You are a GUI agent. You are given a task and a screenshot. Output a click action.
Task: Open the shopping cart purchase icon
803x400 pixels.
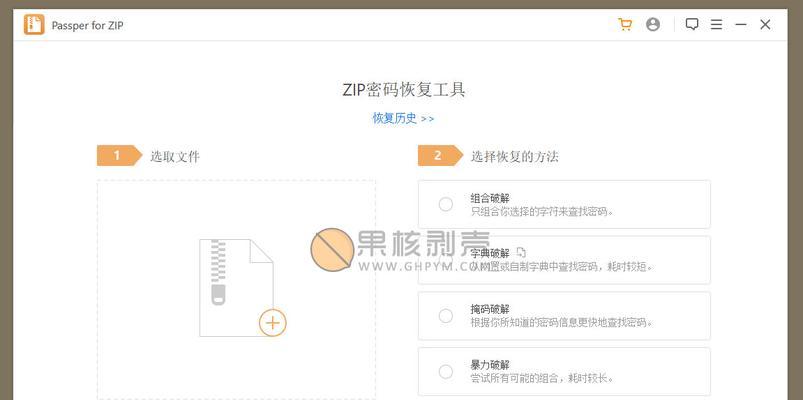click(x=625, y=25)
